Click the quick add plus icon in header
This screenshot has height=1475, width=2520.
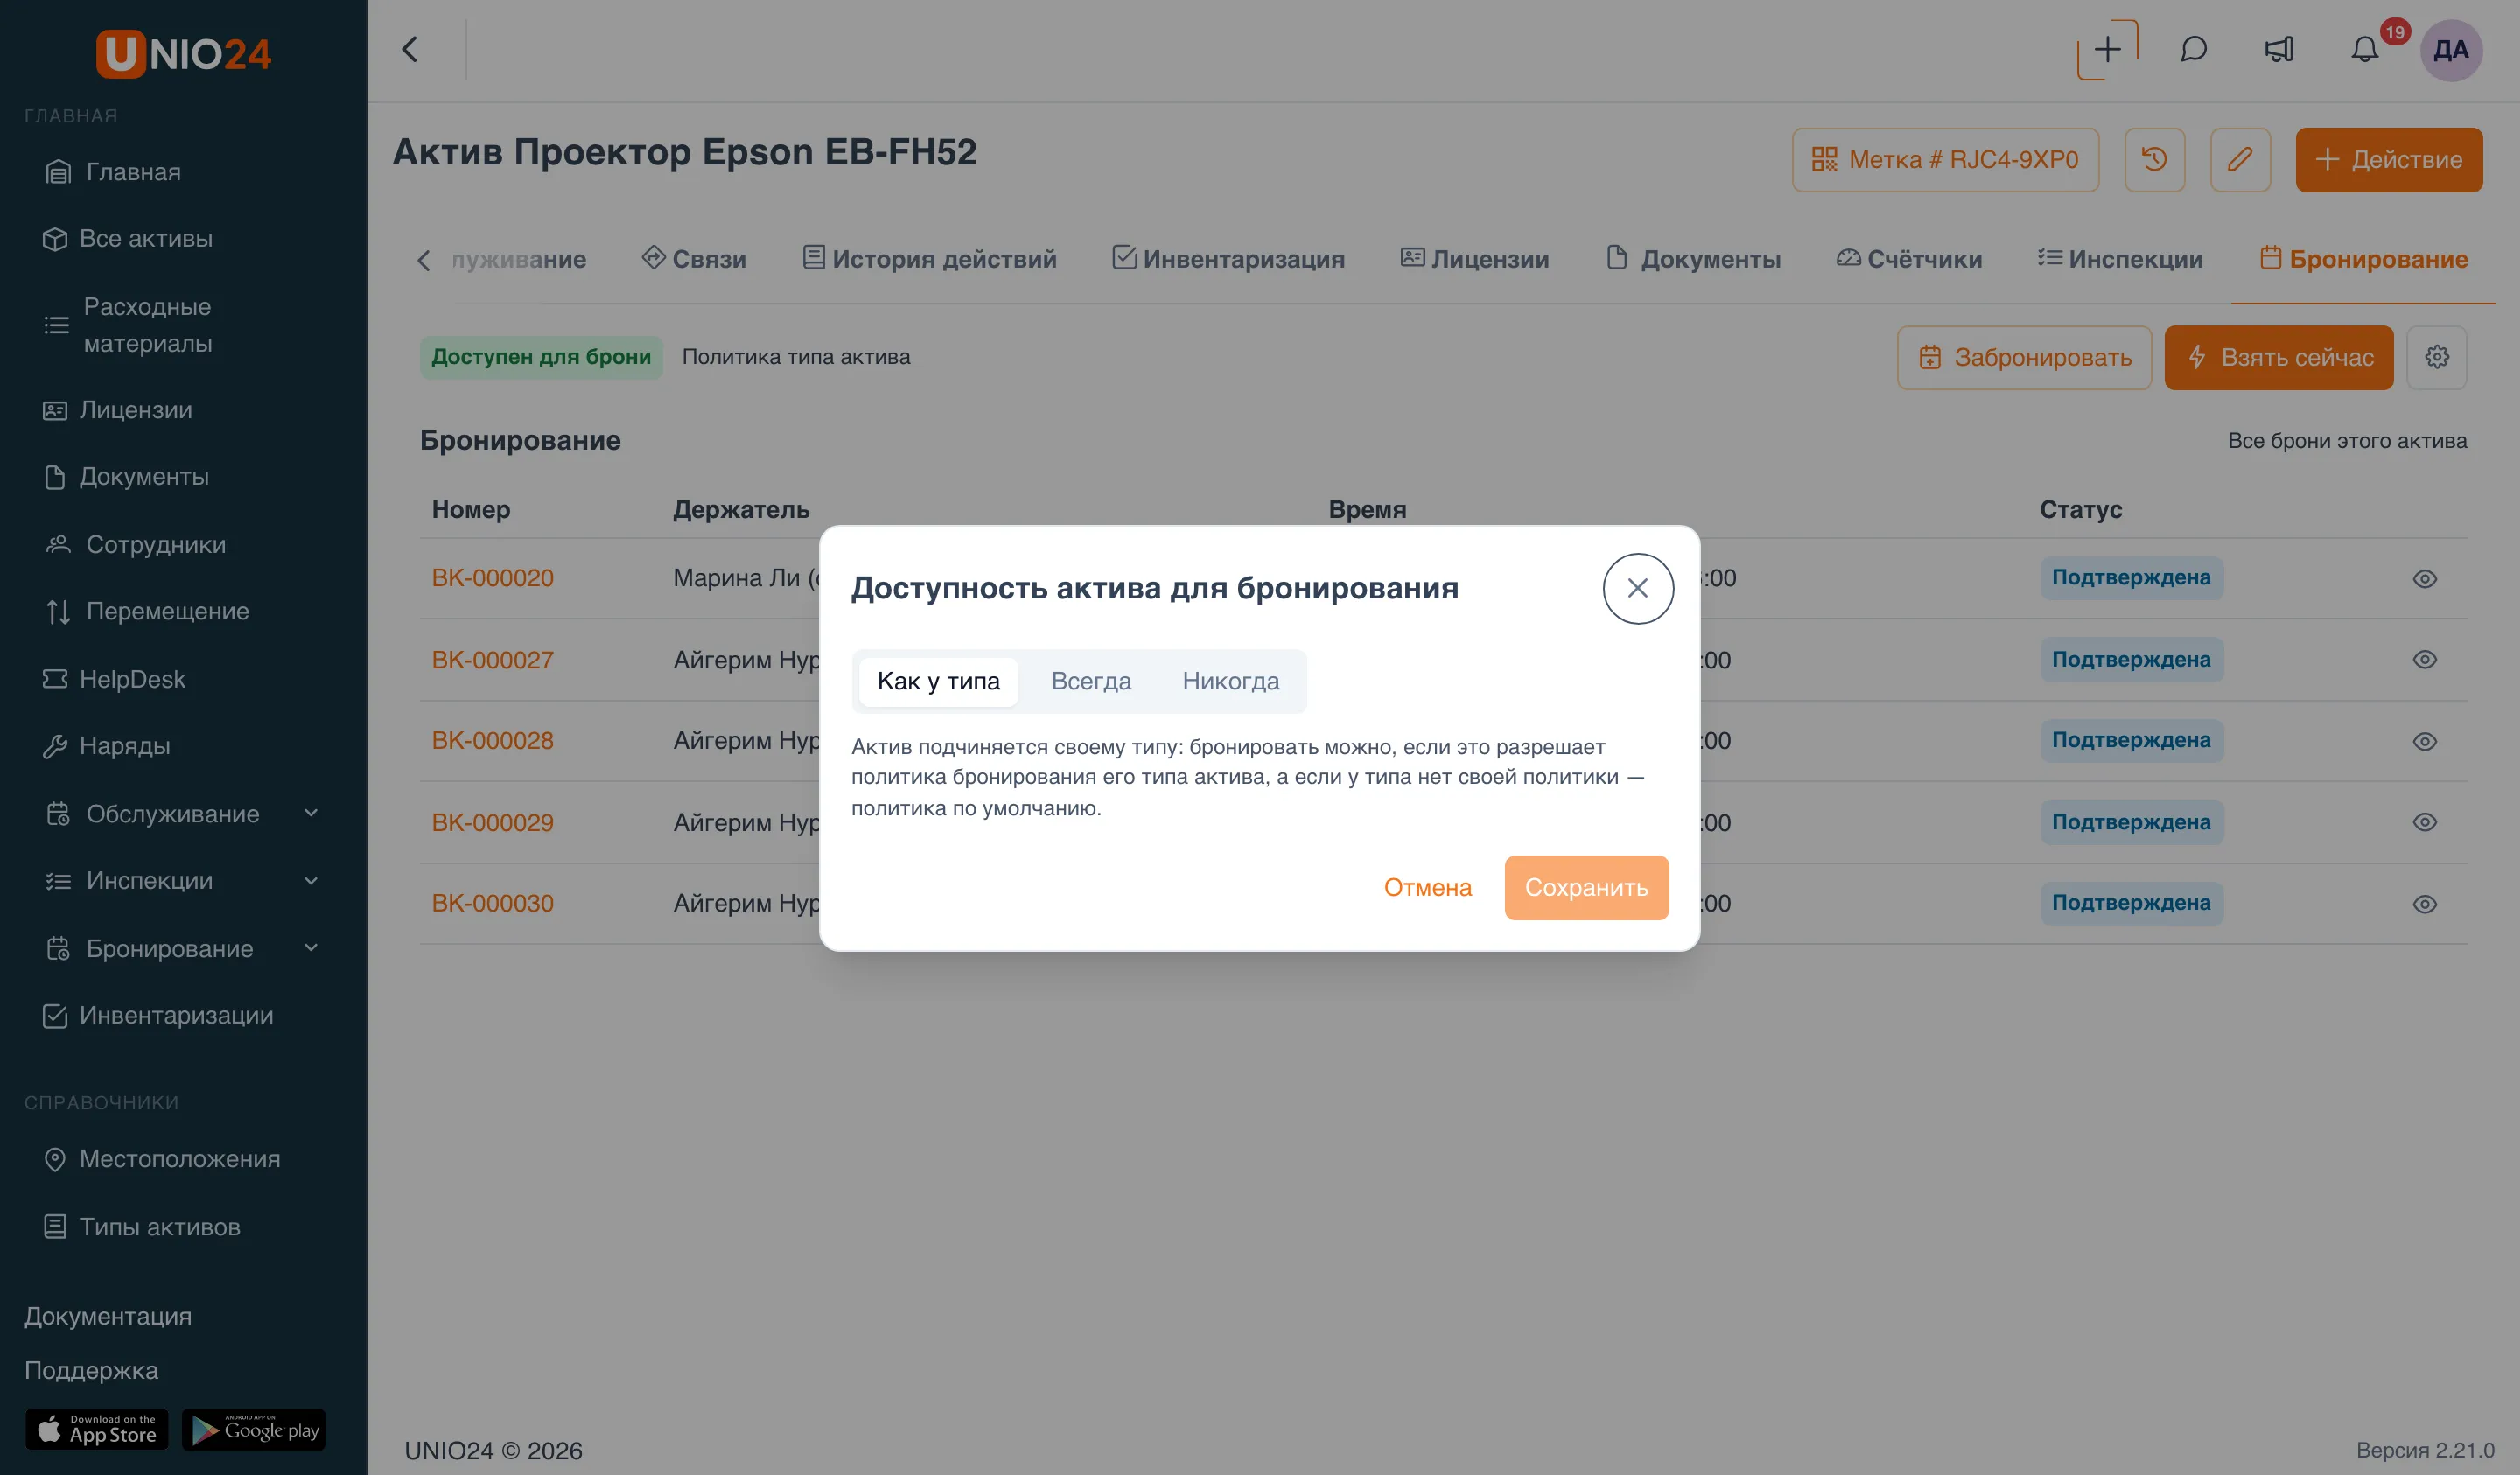coord(2107,49)
